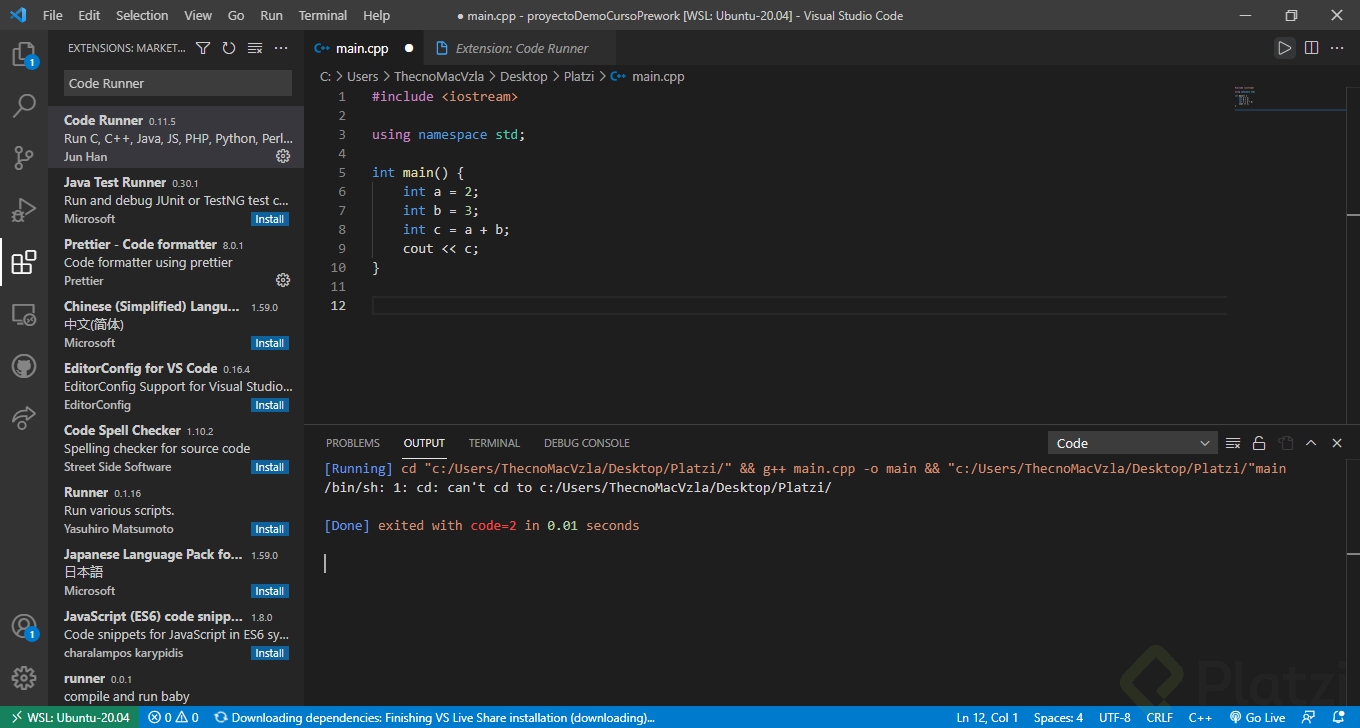Split the editor right
Image resolution: width=1360 pixels, height=728 pixels.
click(x=1311, y=48)
